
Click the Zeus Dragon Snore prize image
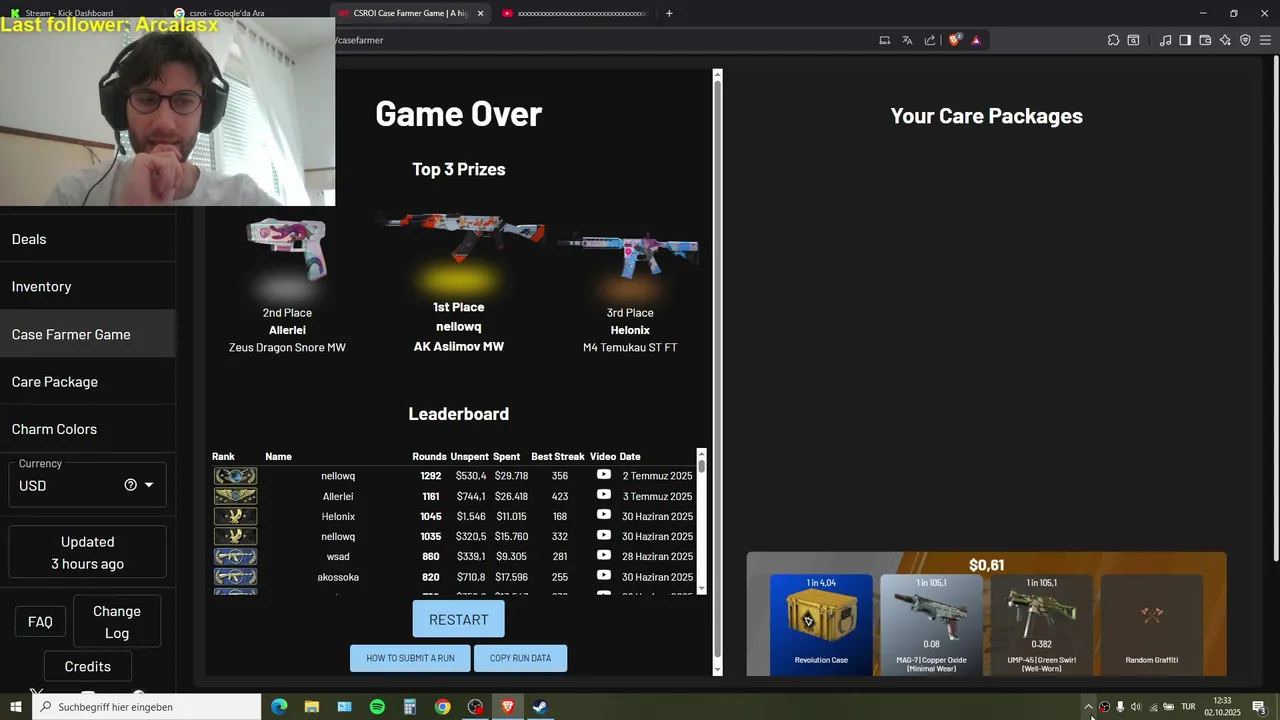[x=287, y=248]
